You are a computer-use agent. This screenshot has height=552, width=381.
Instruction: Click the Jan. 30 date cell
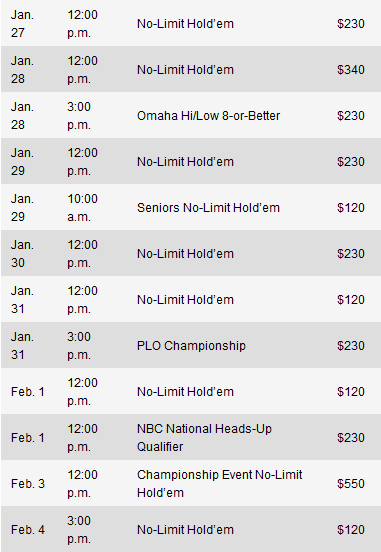click(x=22, y=253)
